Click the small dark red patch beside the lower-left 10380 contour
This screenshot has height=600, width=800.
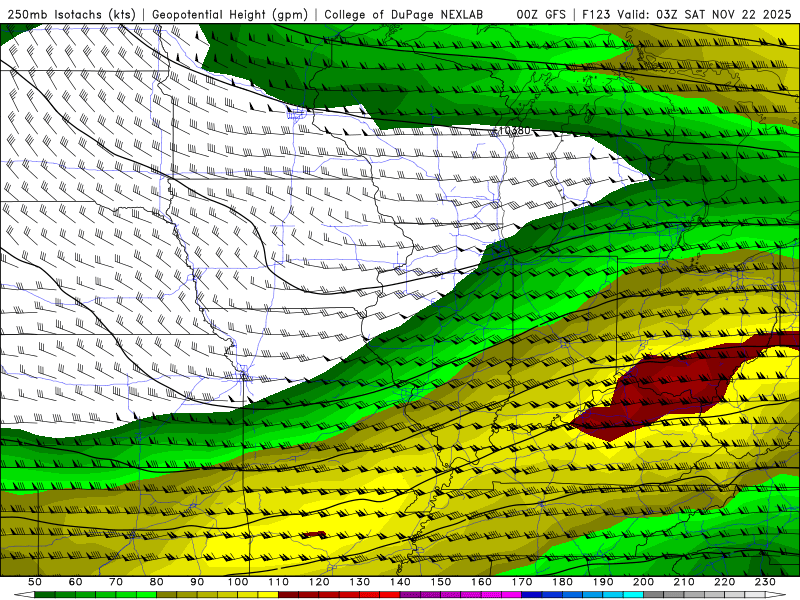point(315,534)
